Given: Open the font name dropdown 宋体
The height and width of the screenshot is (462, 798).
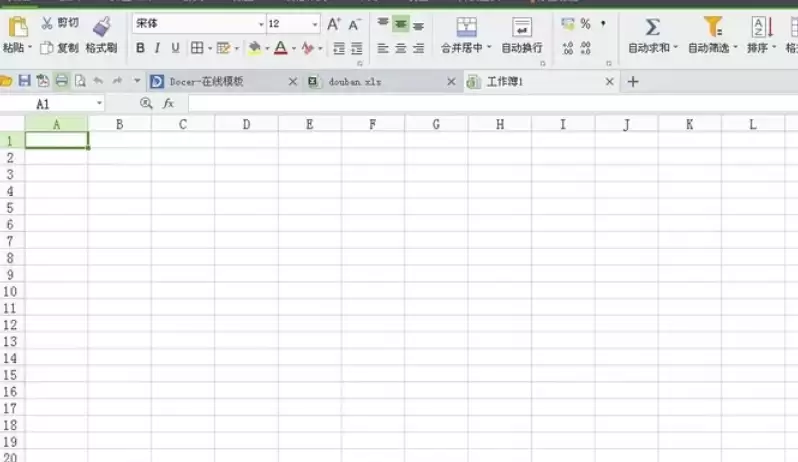Looking at the screenshot, I should pyautogui.click(x=261, y=24).
